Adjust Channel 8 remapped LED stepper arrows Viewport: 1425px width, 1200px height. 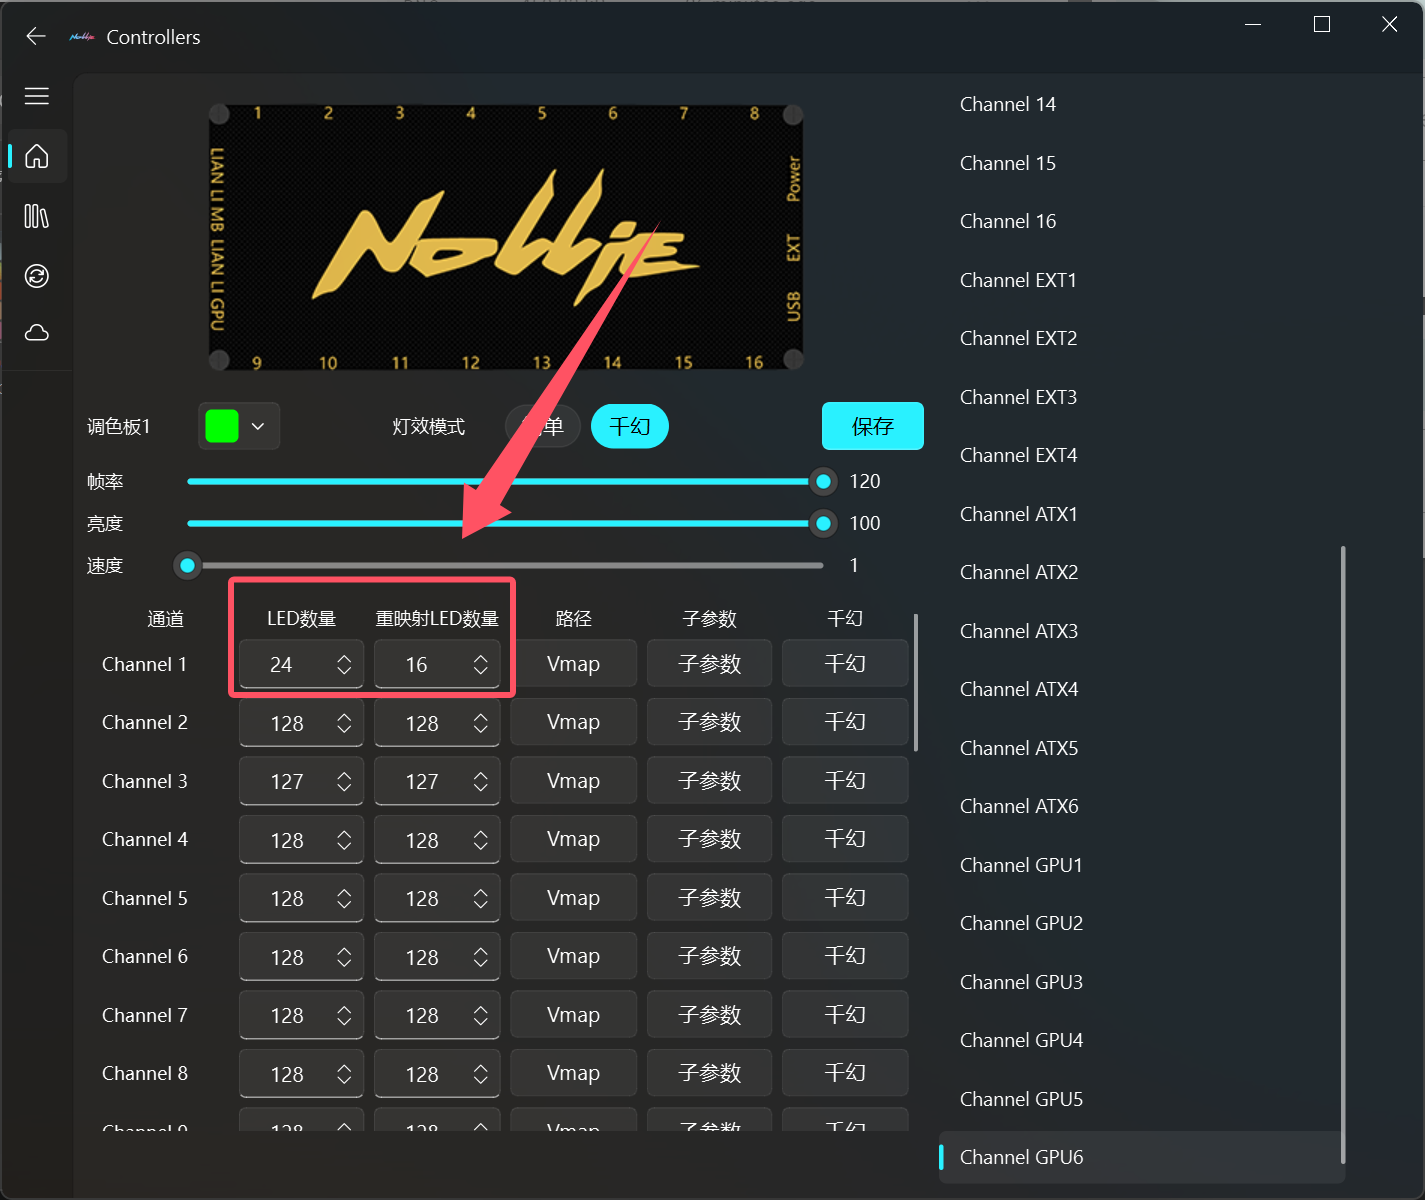pyautogui.click(x=481, y=1074)
